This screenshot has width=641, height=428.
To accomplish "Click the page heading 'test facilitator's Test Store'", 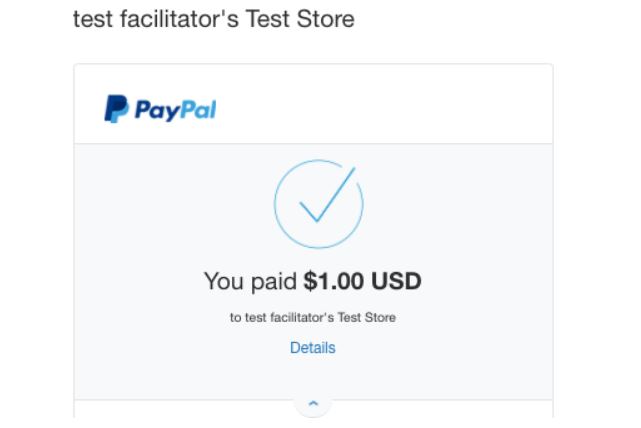I will click(x=213, y=19).
